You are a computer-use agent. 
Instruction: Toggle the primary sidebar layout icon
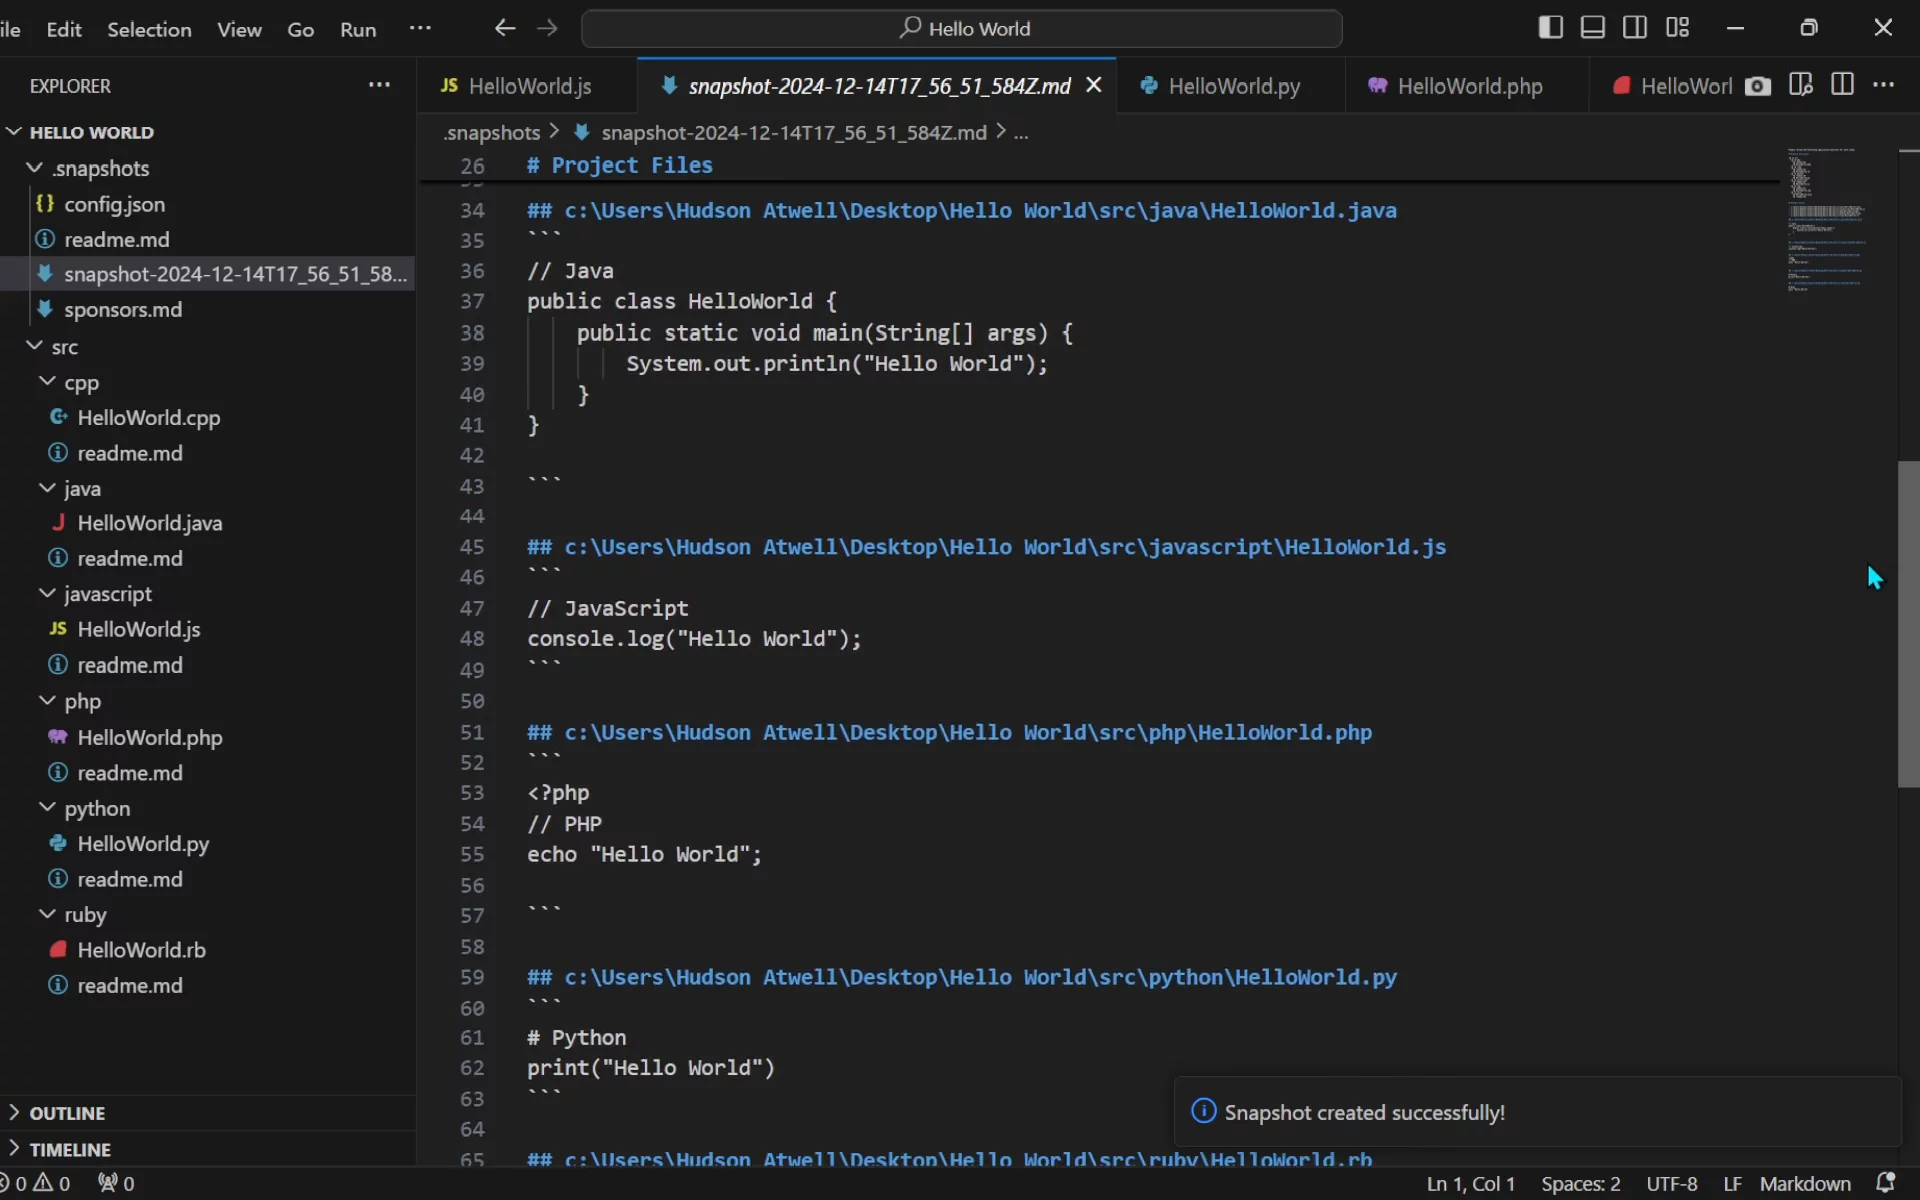pyautogui.click(x=1550, y=27)
